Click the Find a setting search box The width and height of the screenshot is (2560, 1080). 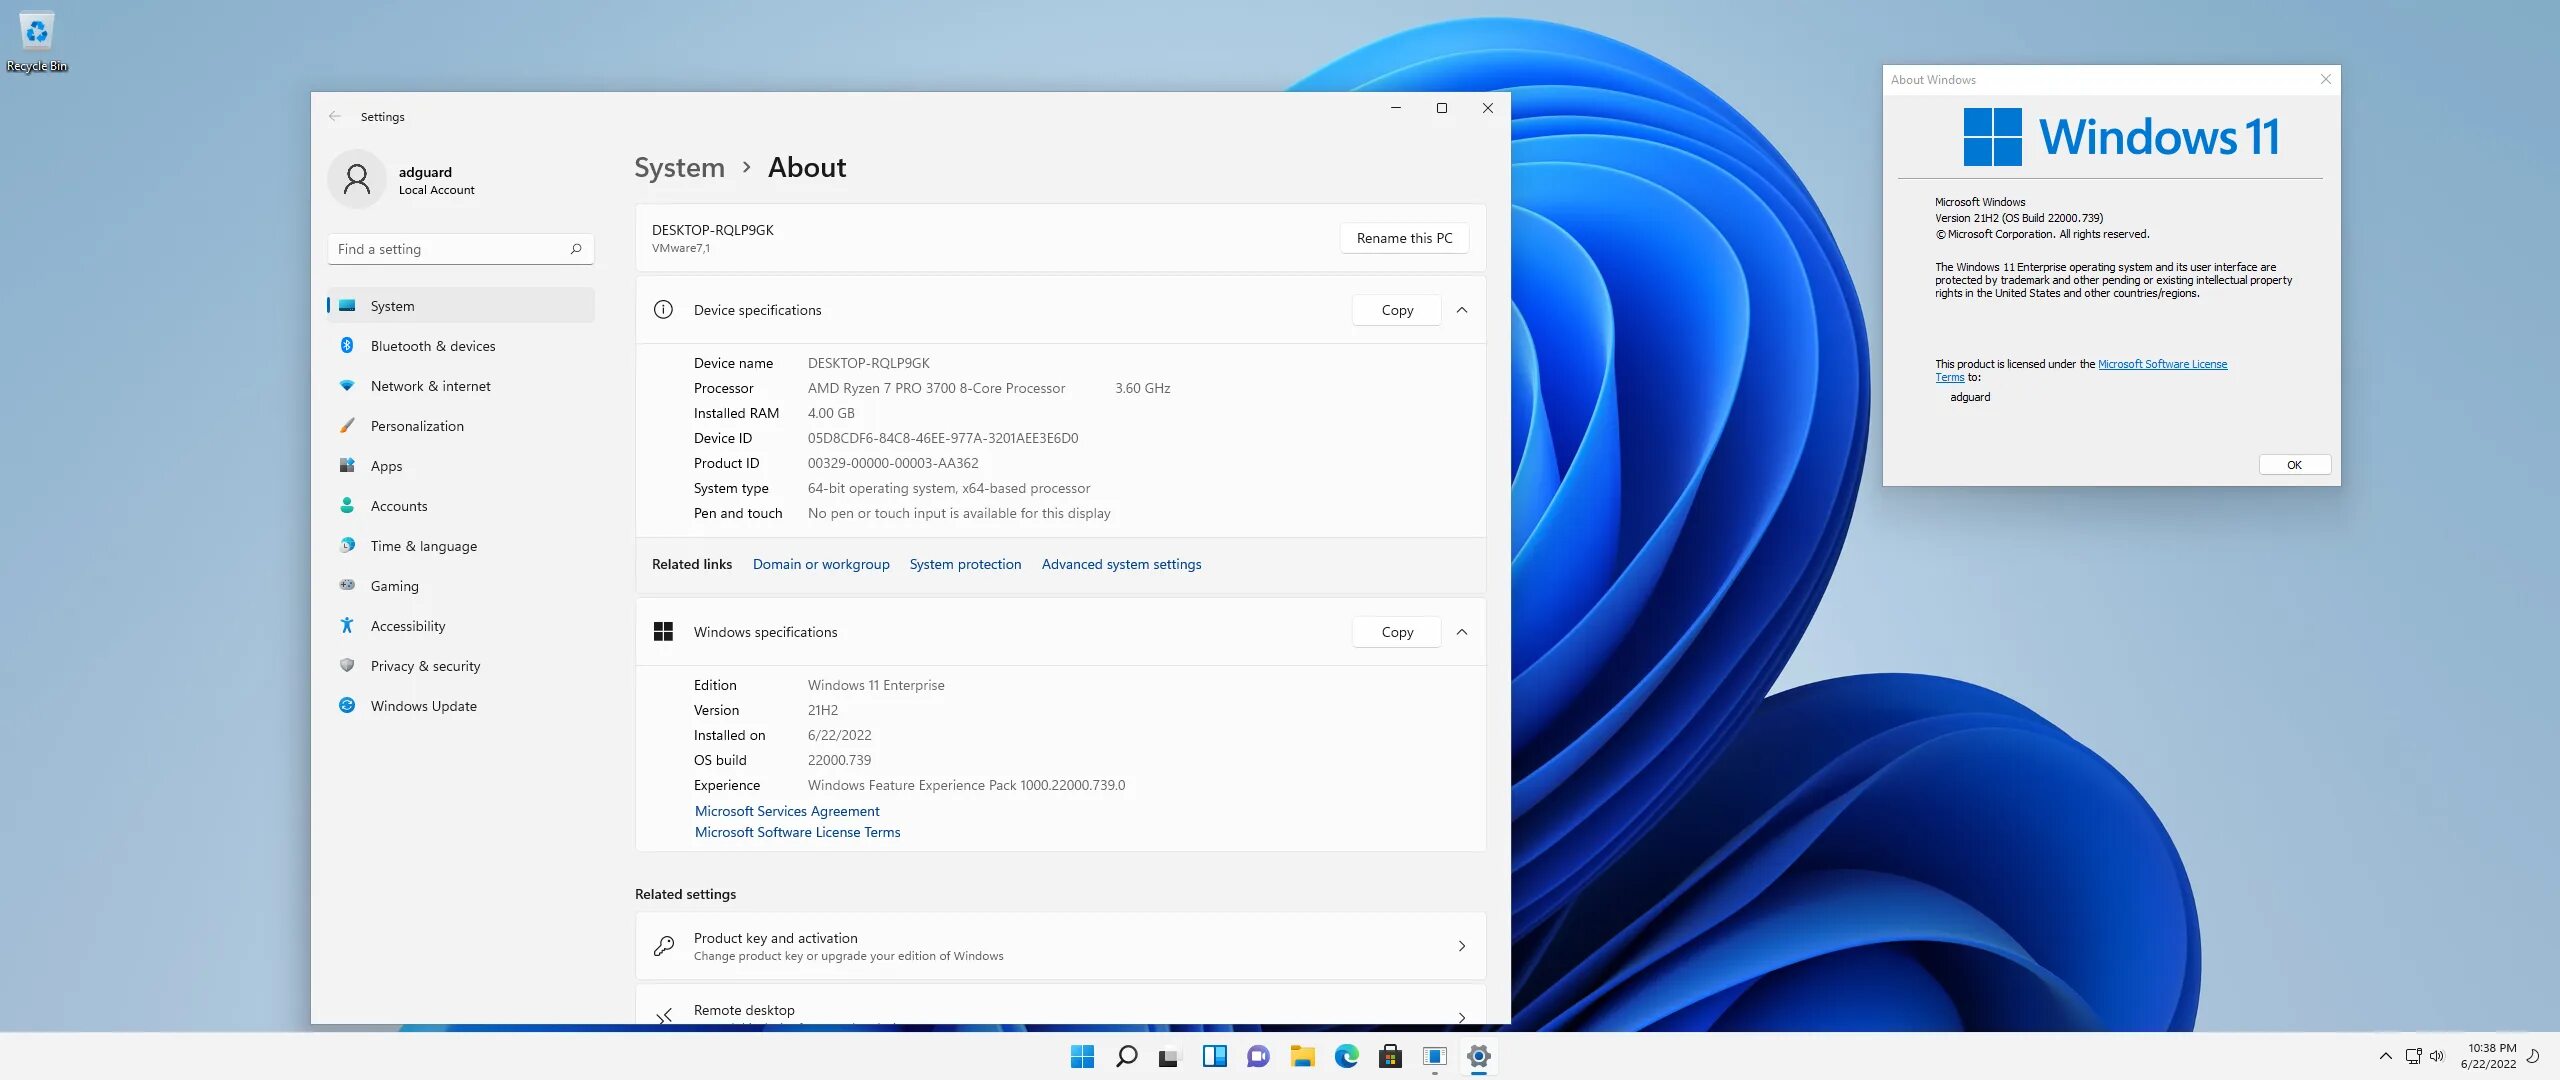(x=452, y=249)
